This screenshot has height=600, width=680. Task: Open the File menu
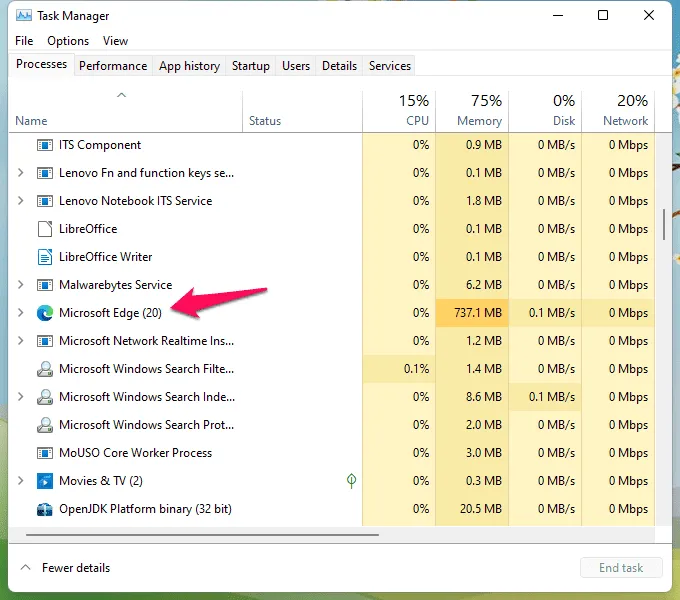(x=24, y=41)
